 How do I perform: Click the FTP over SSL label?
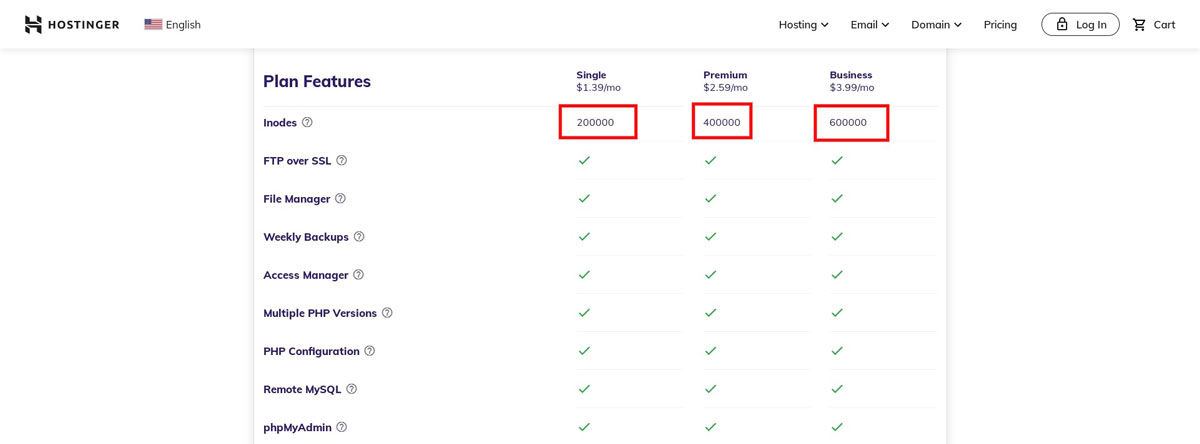(x=297, y=160)
